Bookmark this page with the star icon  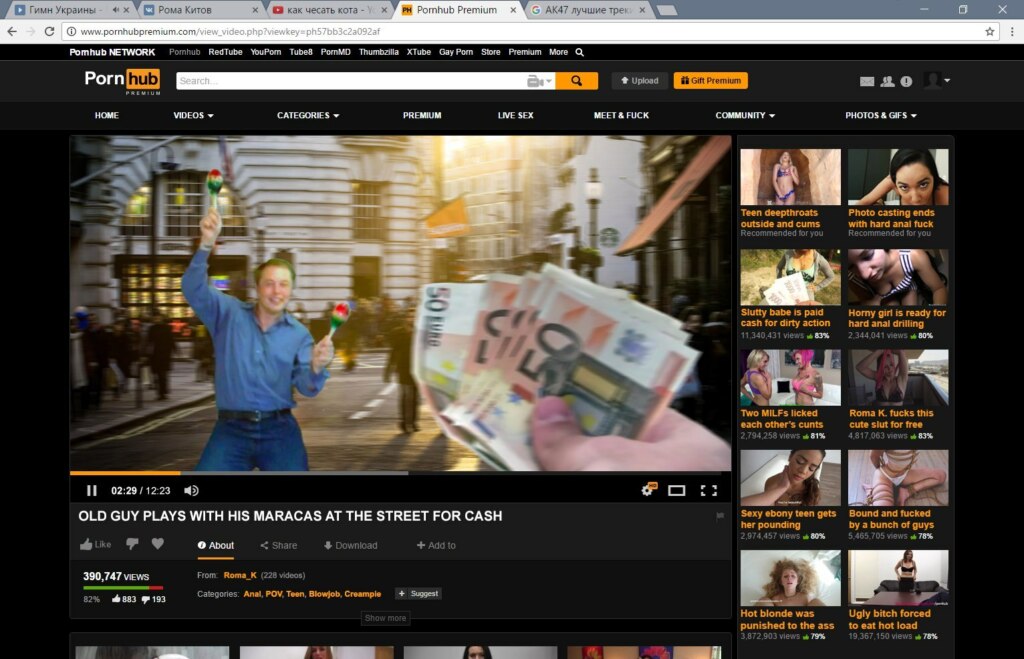(990, 31)
